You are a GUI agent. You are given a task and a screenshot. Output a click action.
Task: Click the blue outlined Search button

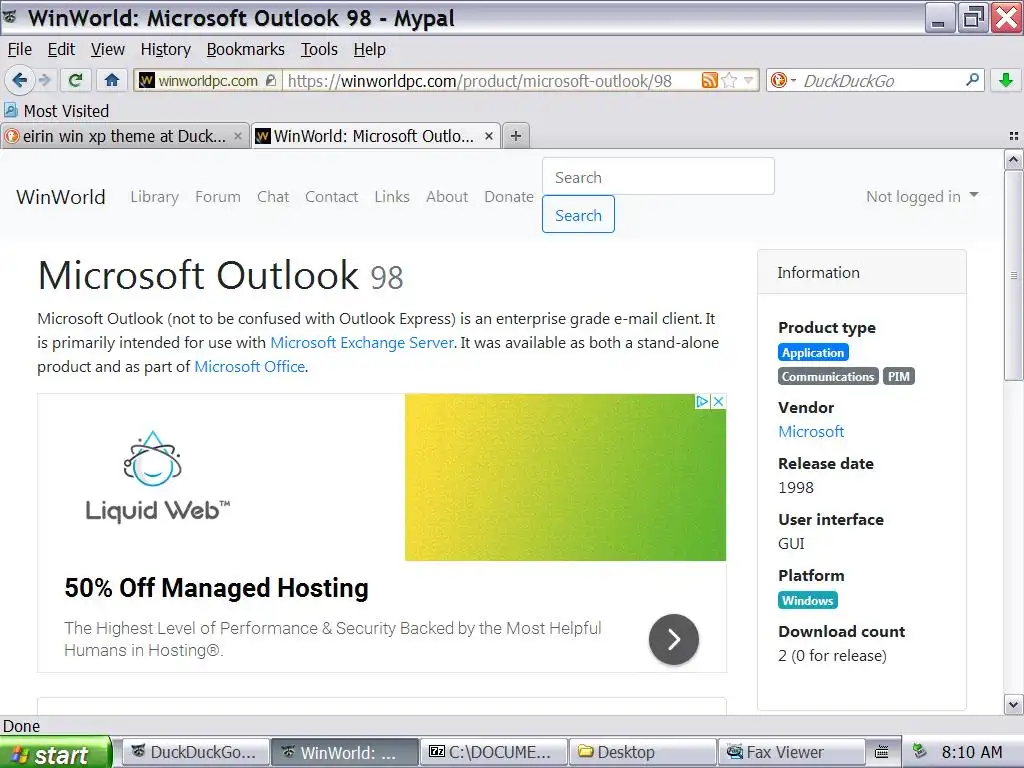pos(578,214)
